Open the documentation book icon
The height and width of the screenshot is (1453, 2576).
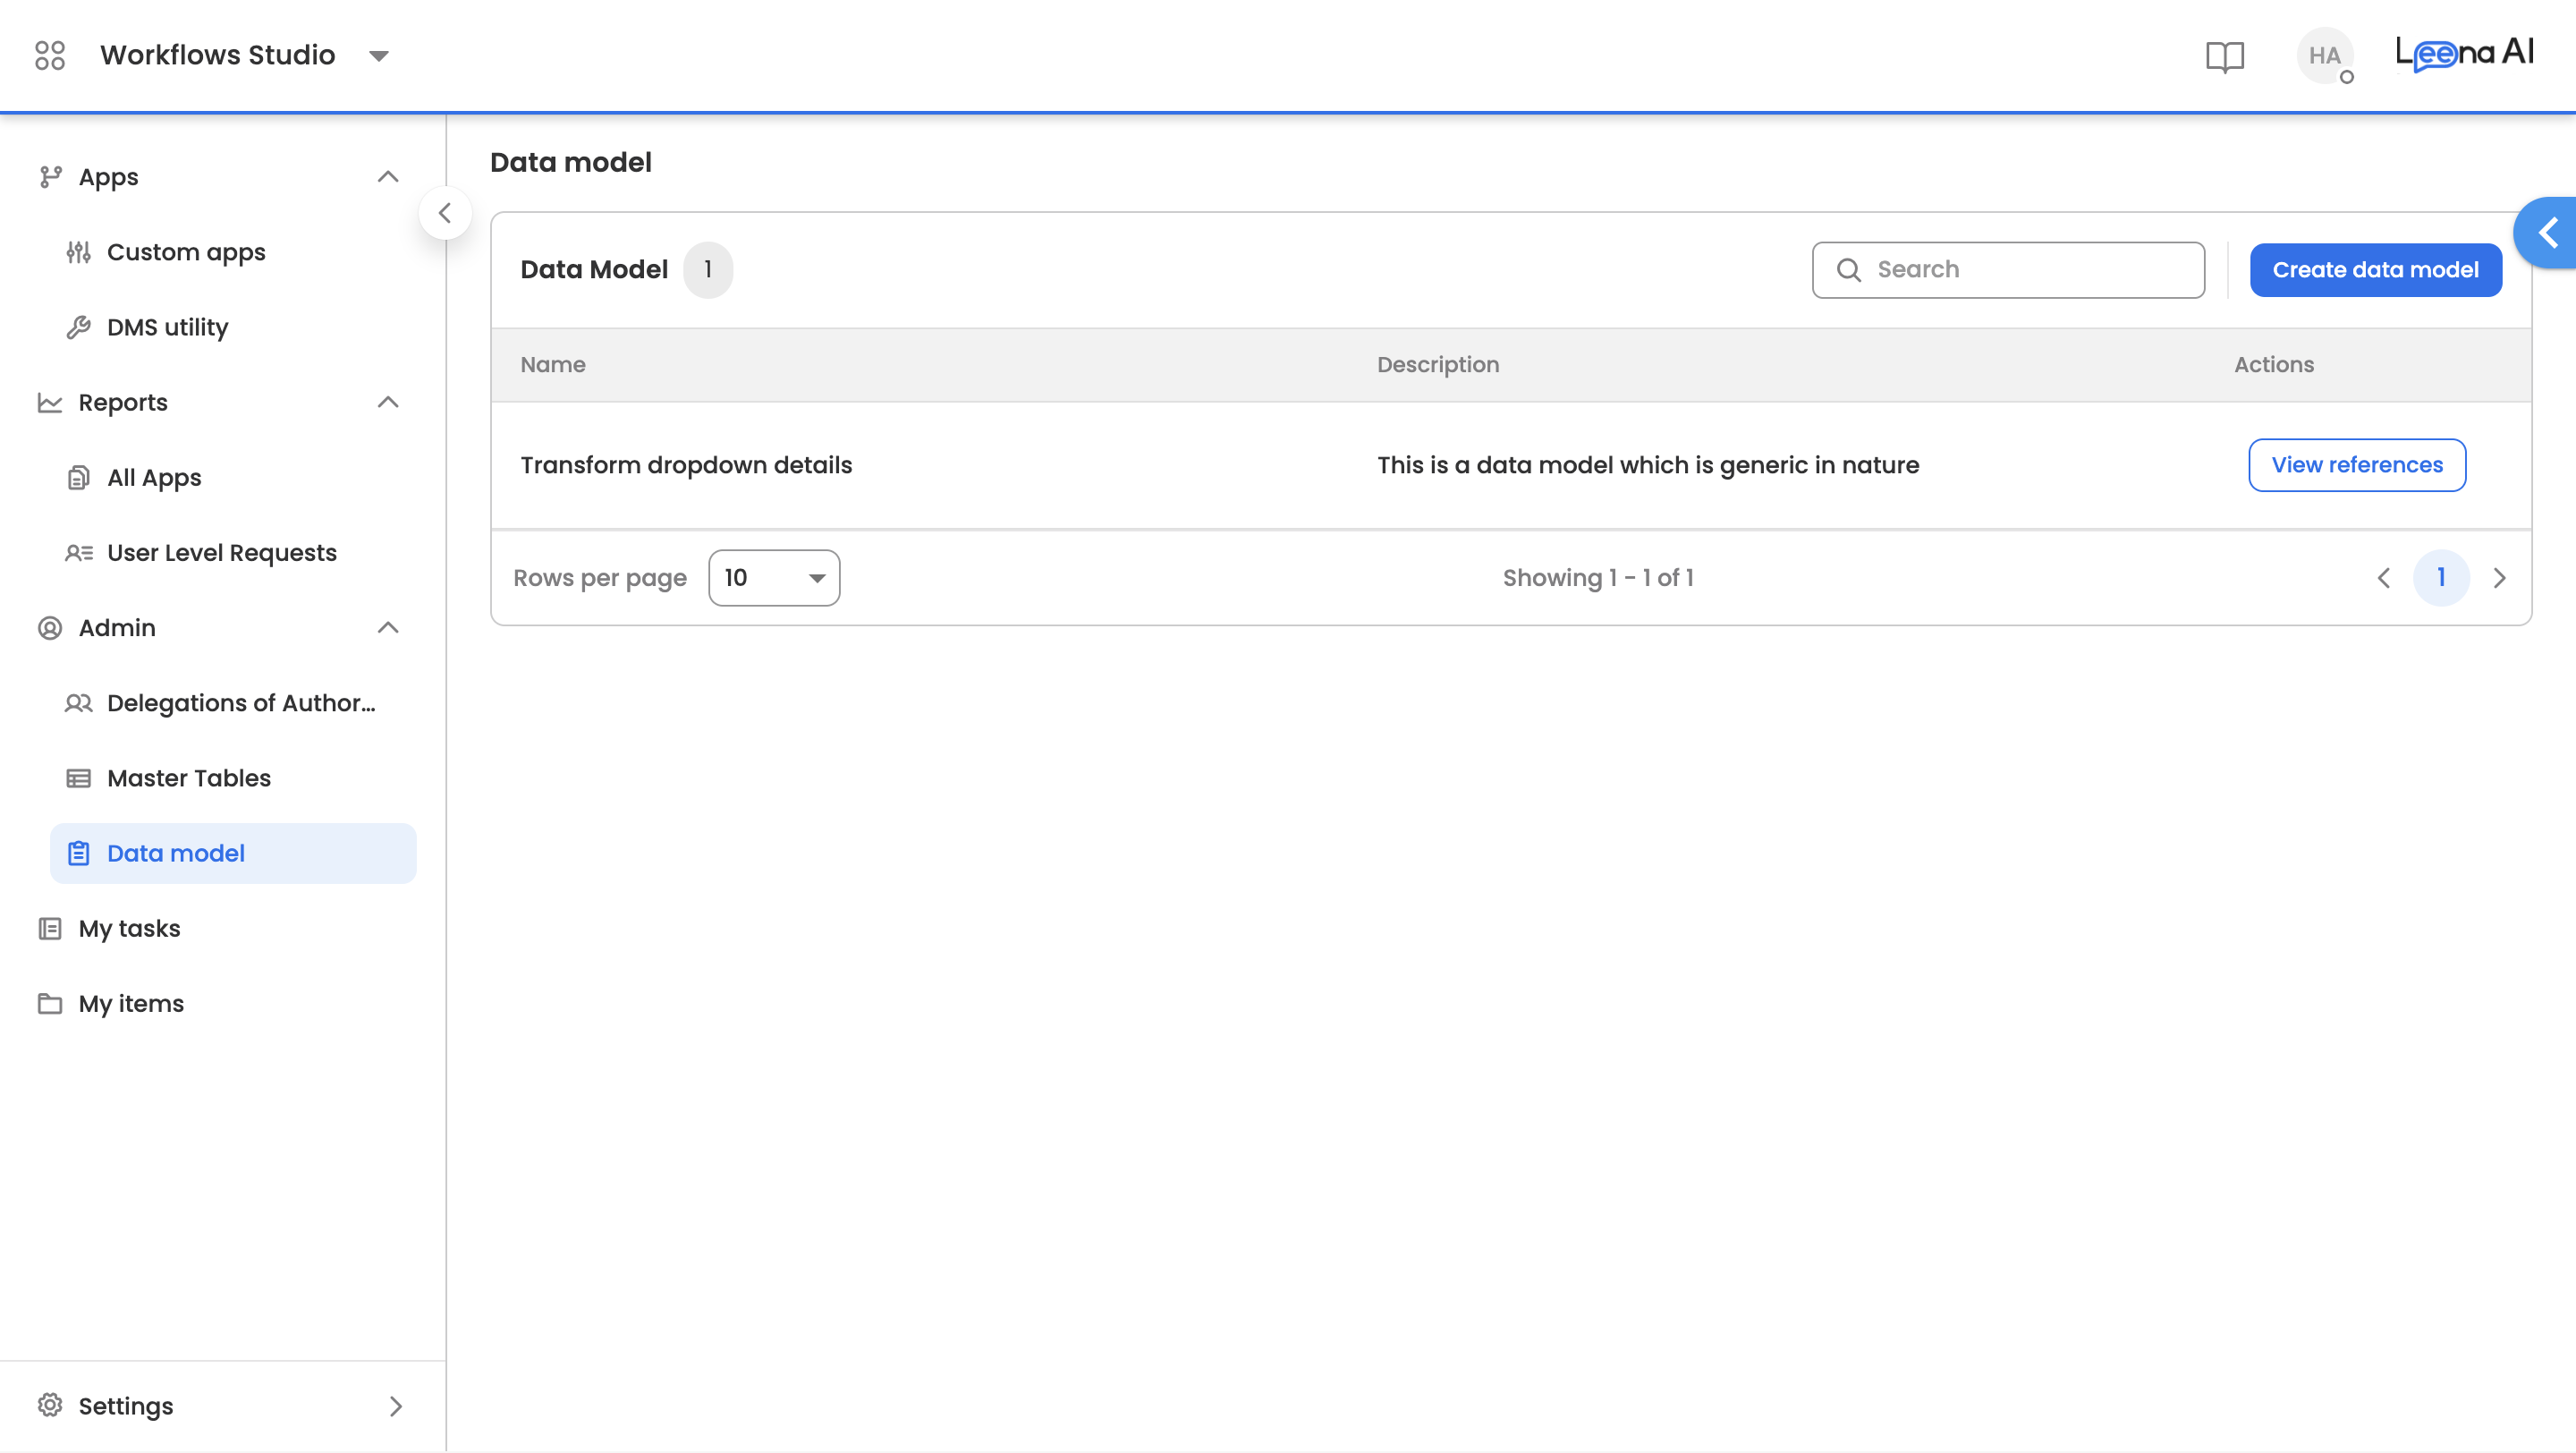coord(2225,56)
